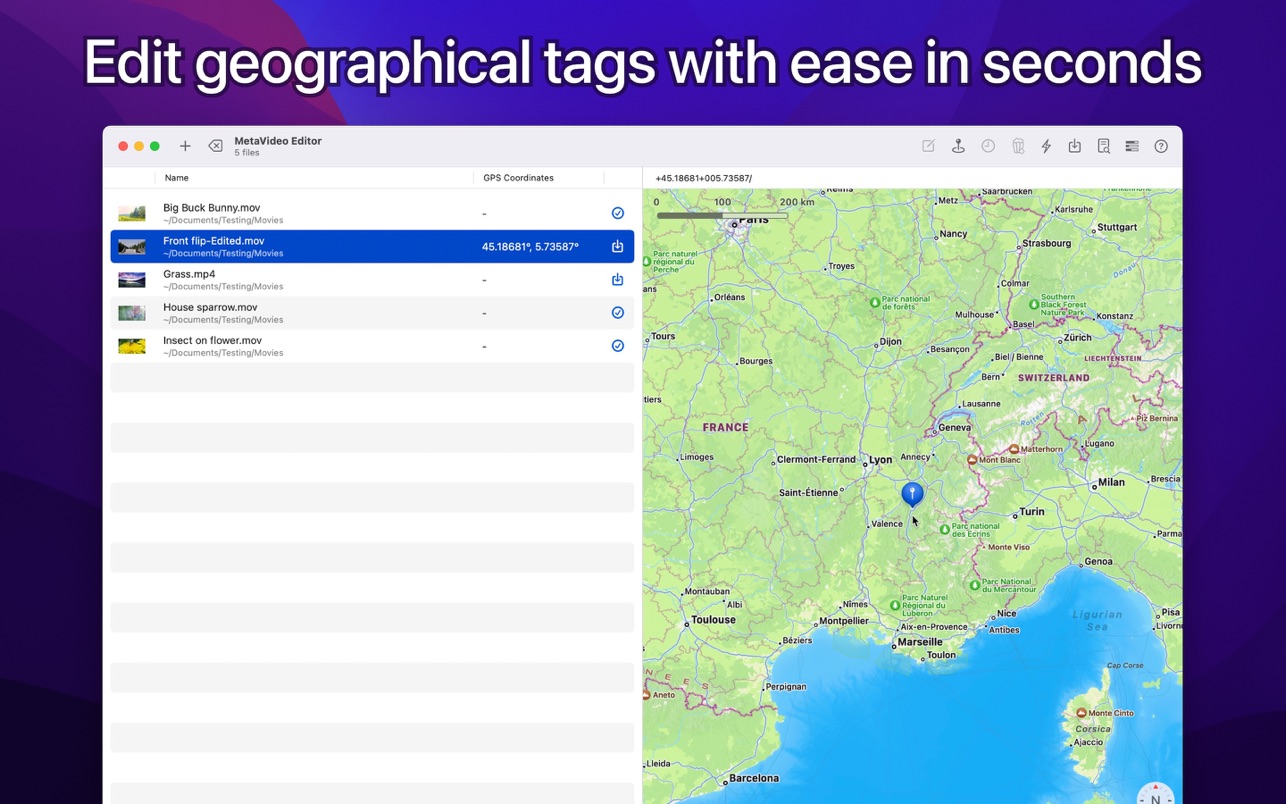Click the clock date icon in toolbar

tap(988, 146)
